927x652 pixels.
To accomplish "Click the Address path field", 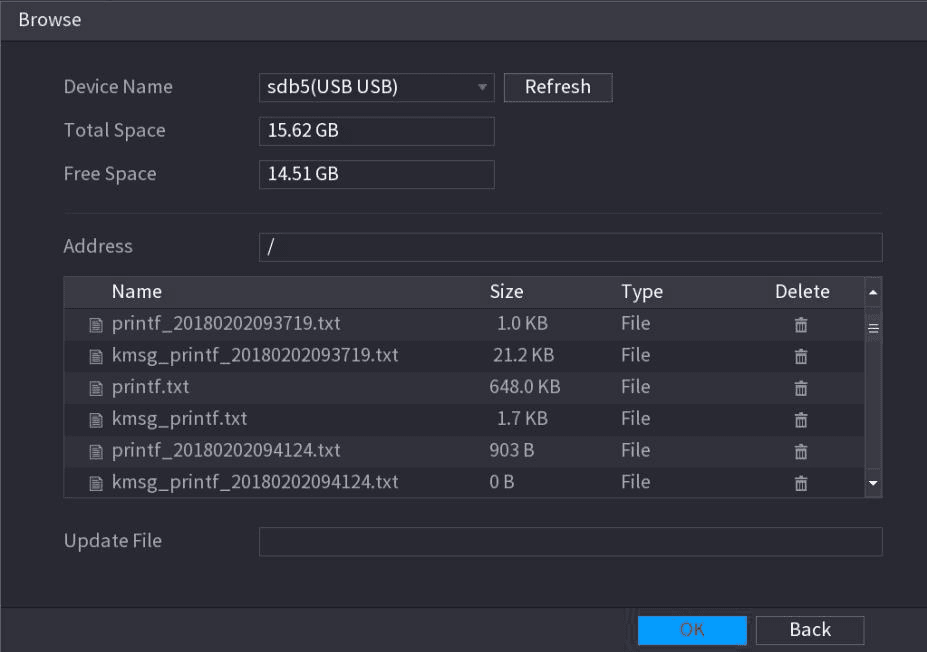I will [571, 247].
